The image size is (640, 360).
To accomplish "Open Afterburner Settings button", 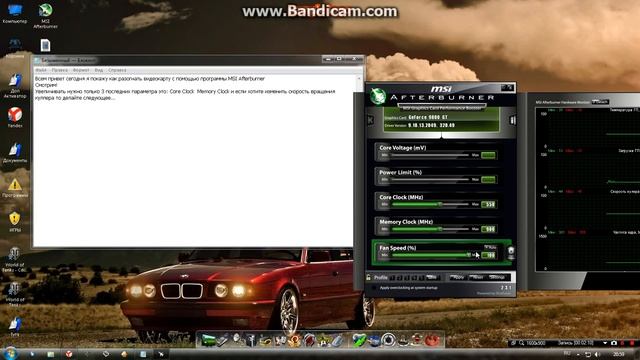I will coord(497,278).
